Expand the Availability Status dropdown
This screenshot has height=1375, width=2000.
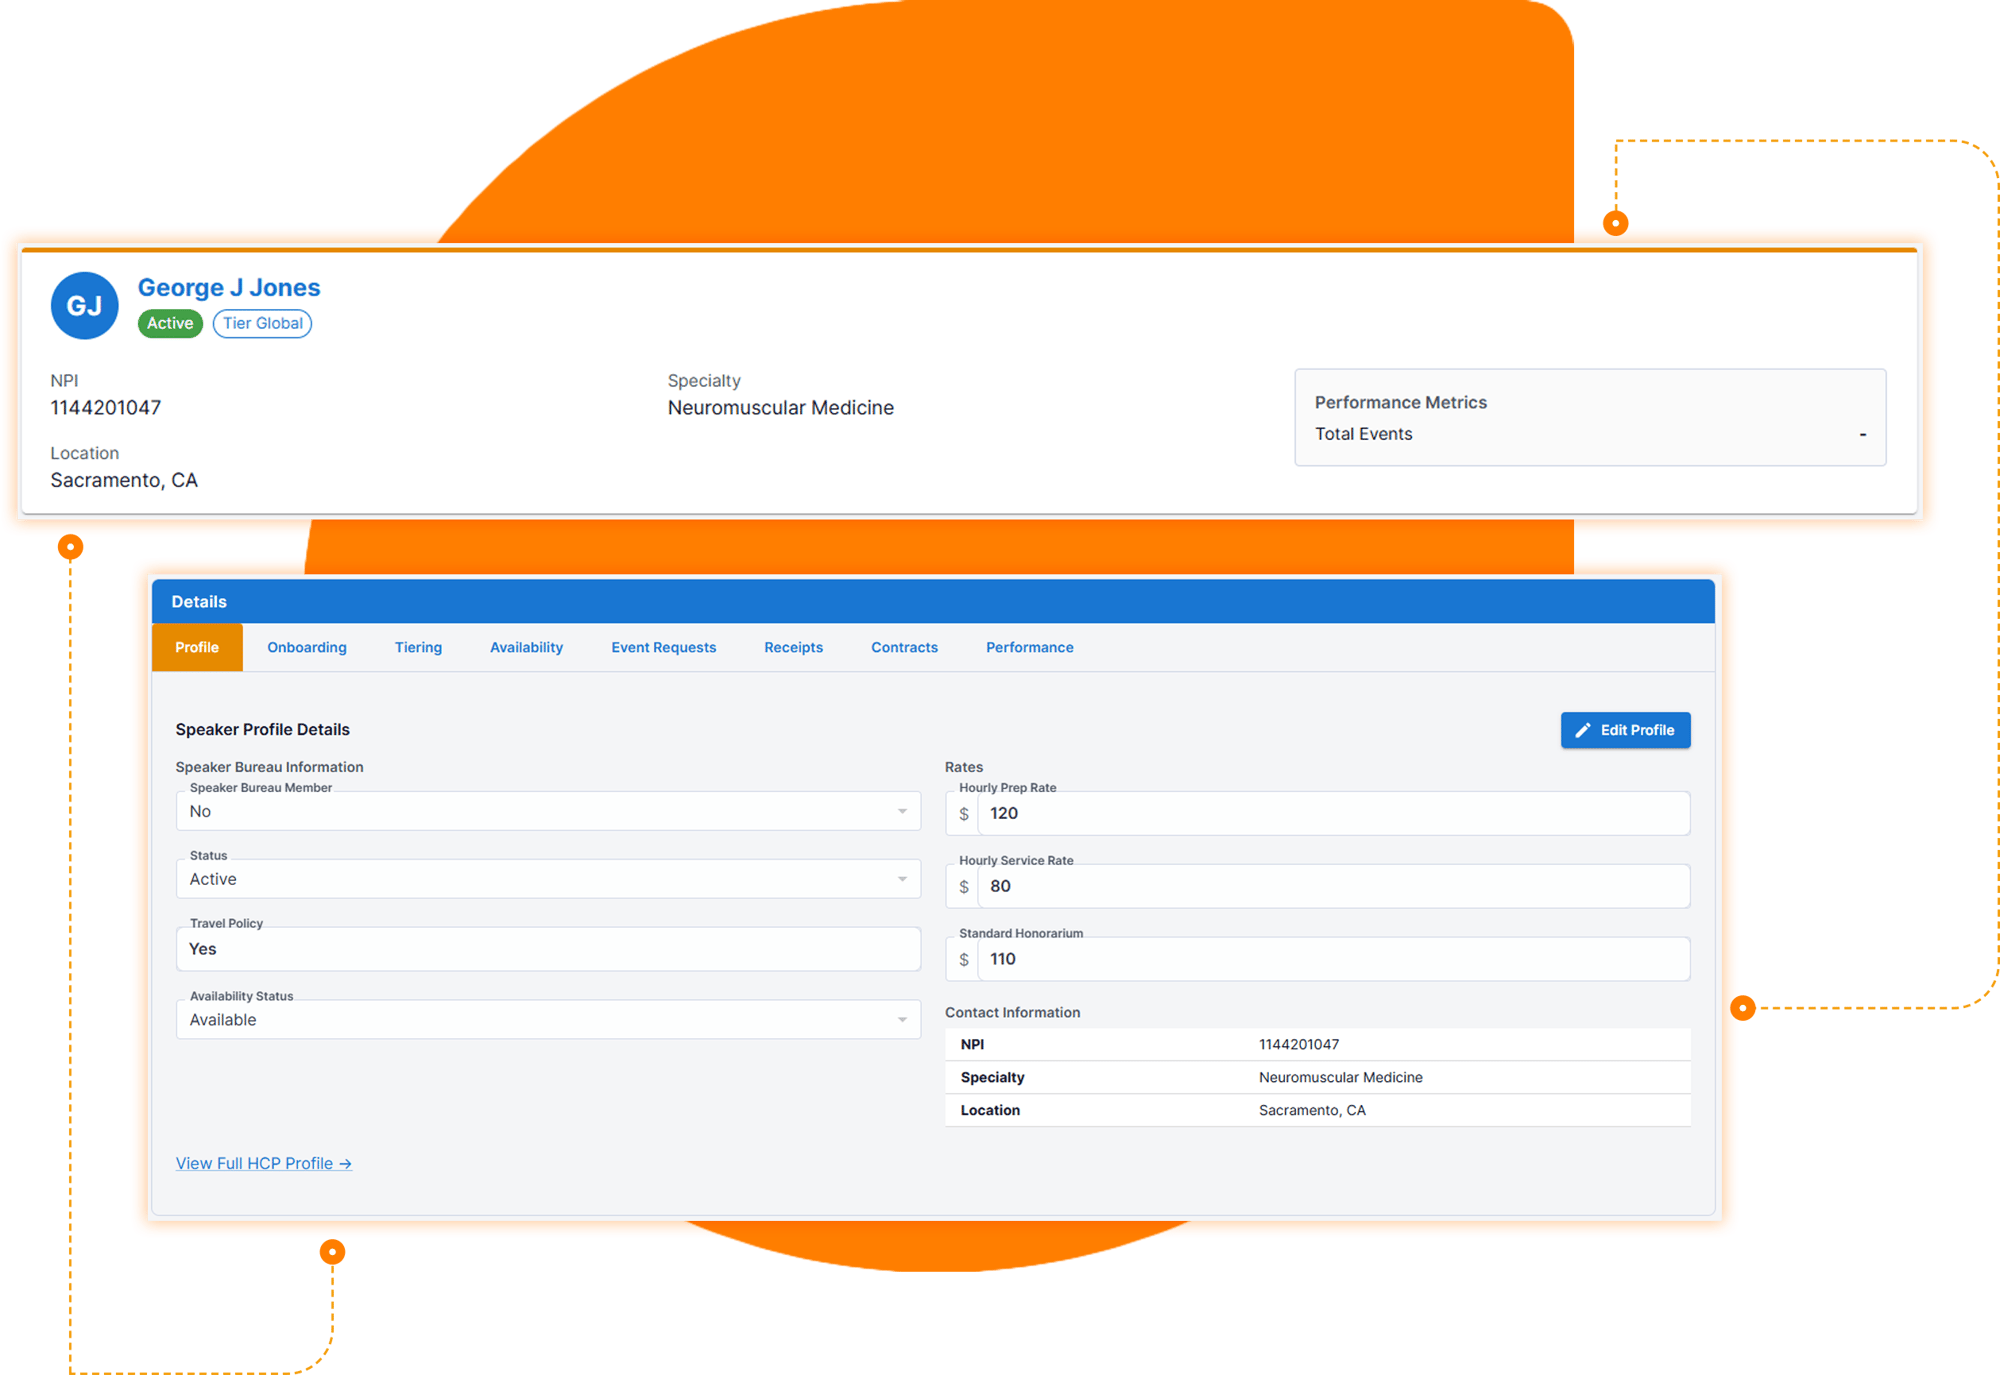point(903,1019)
